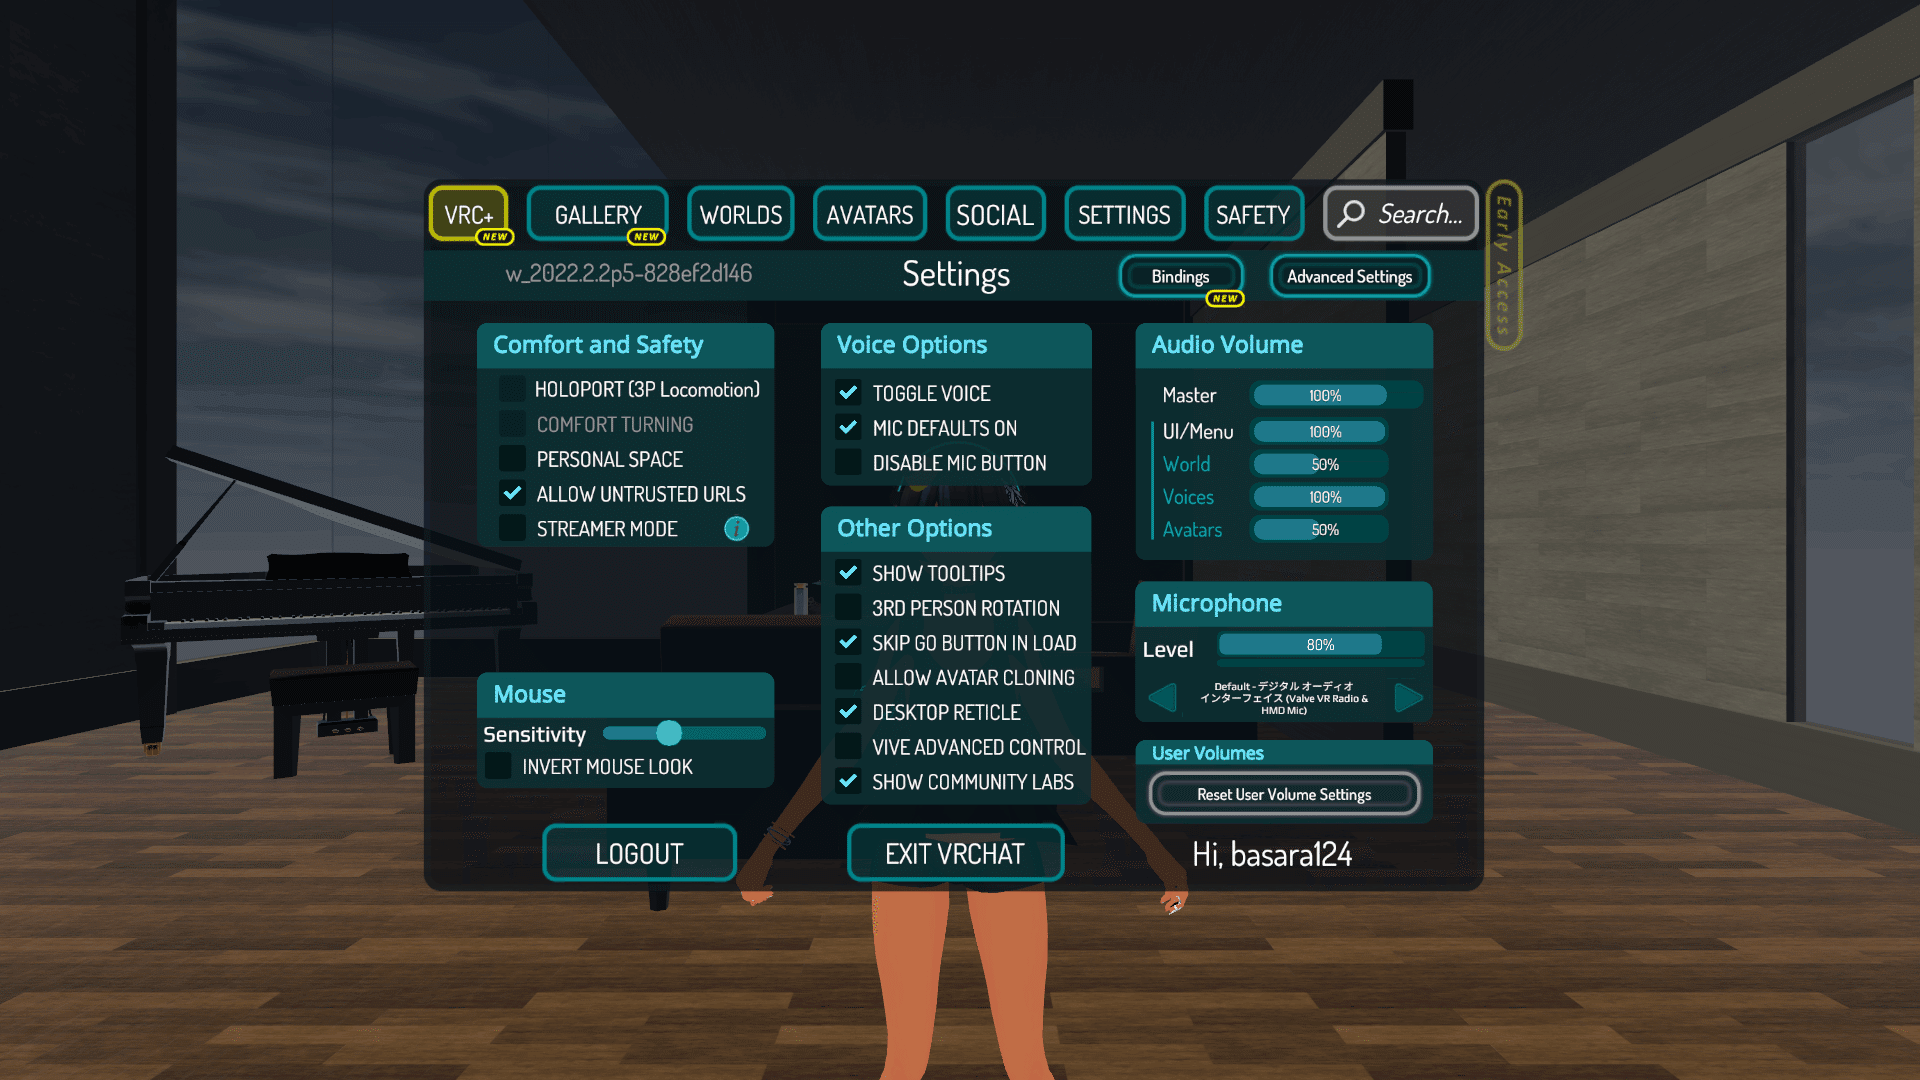Click LOGOUT button
This screenshot has width=1920, height=1080.
point(637,852)
